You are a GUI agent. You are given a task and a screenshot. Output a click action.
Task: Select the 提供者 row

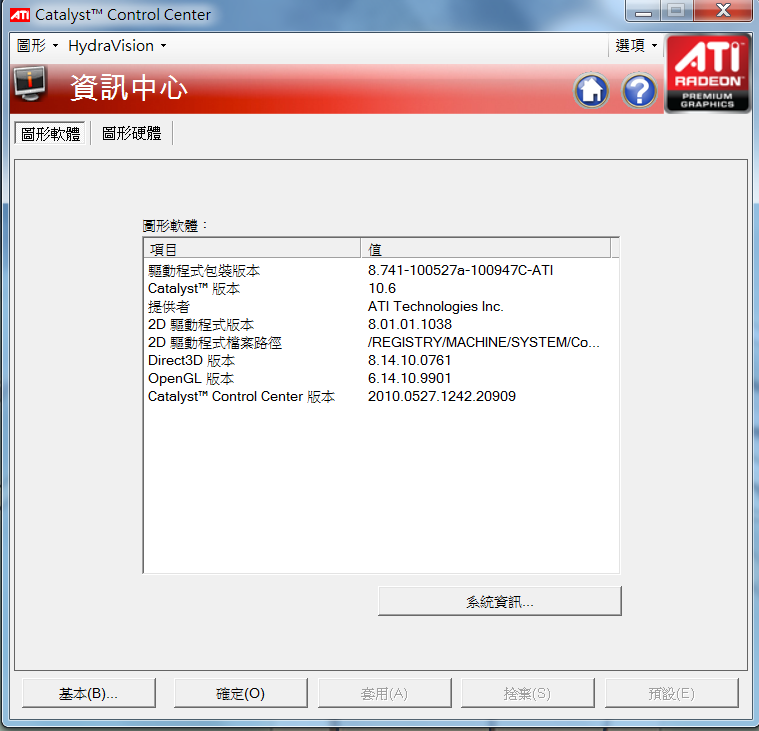coord(381,306)
